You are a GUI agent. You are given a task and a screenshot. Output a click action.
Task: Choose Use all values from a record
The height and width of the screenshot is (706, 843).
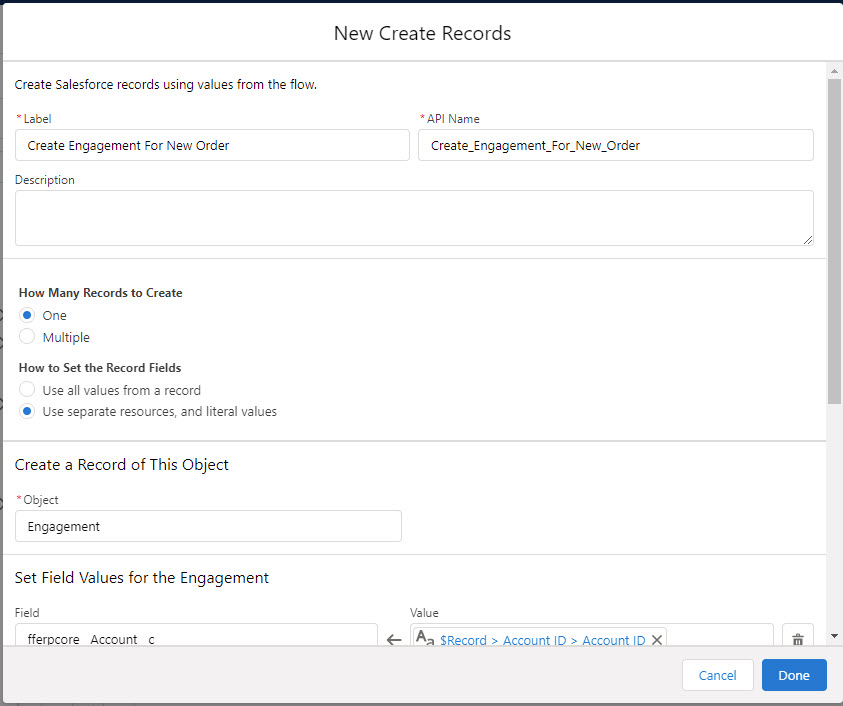click(x=27, y=390)
